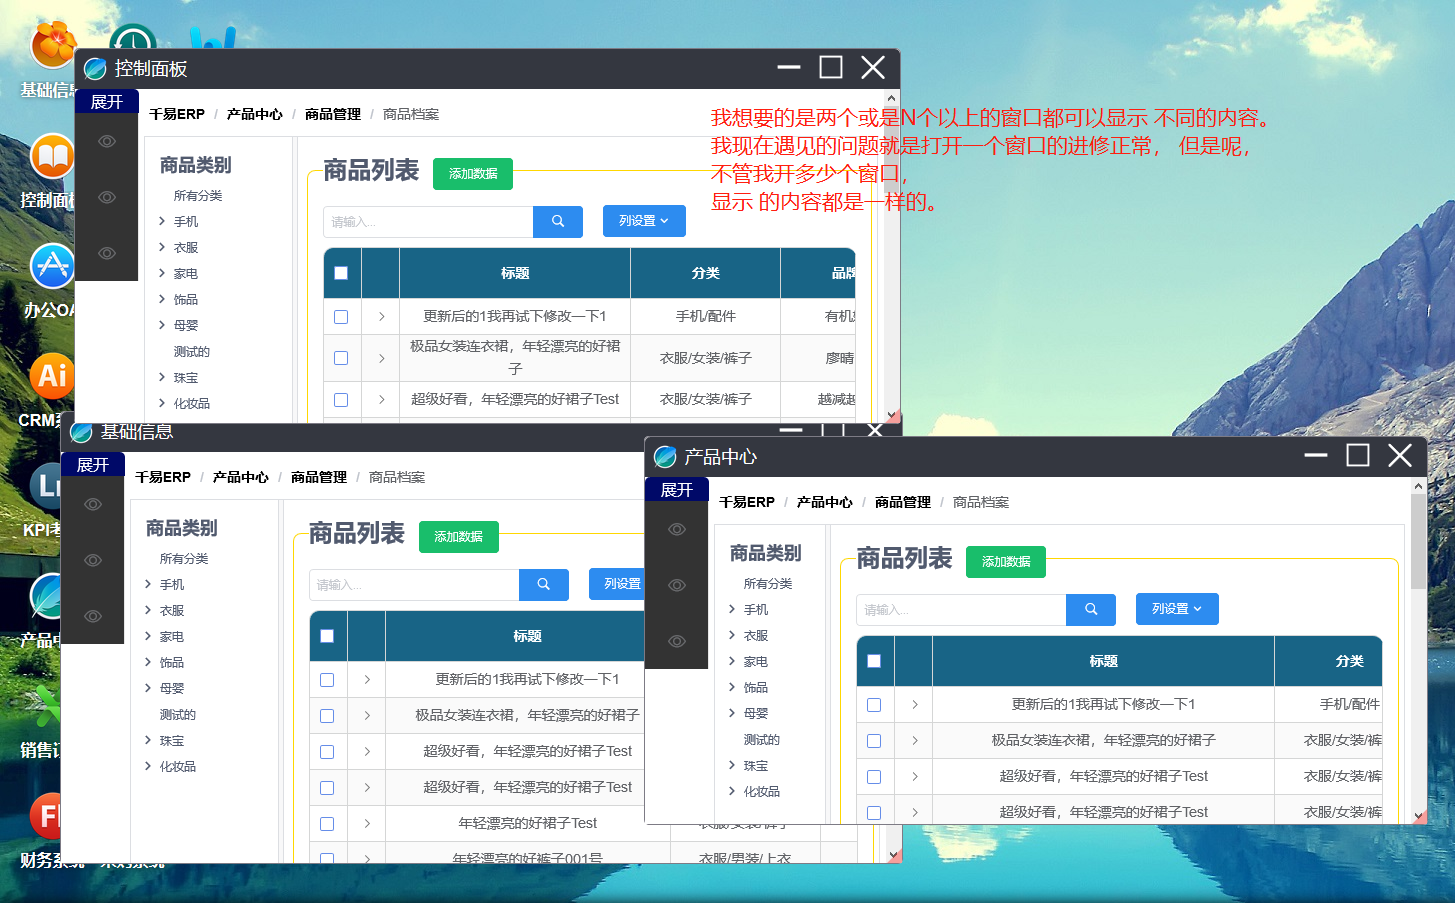
Task: Click middle eye icon in 基础信息 sidebar
Action: point(93,561)
